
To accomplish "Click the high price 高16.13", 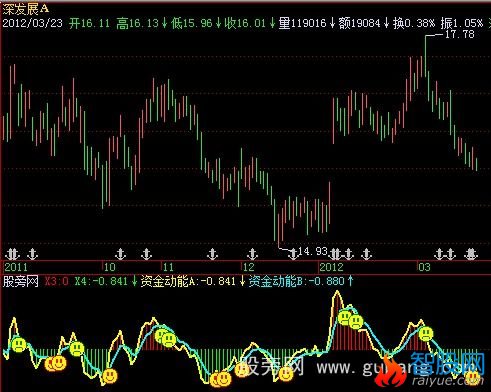I will point(137,23).
